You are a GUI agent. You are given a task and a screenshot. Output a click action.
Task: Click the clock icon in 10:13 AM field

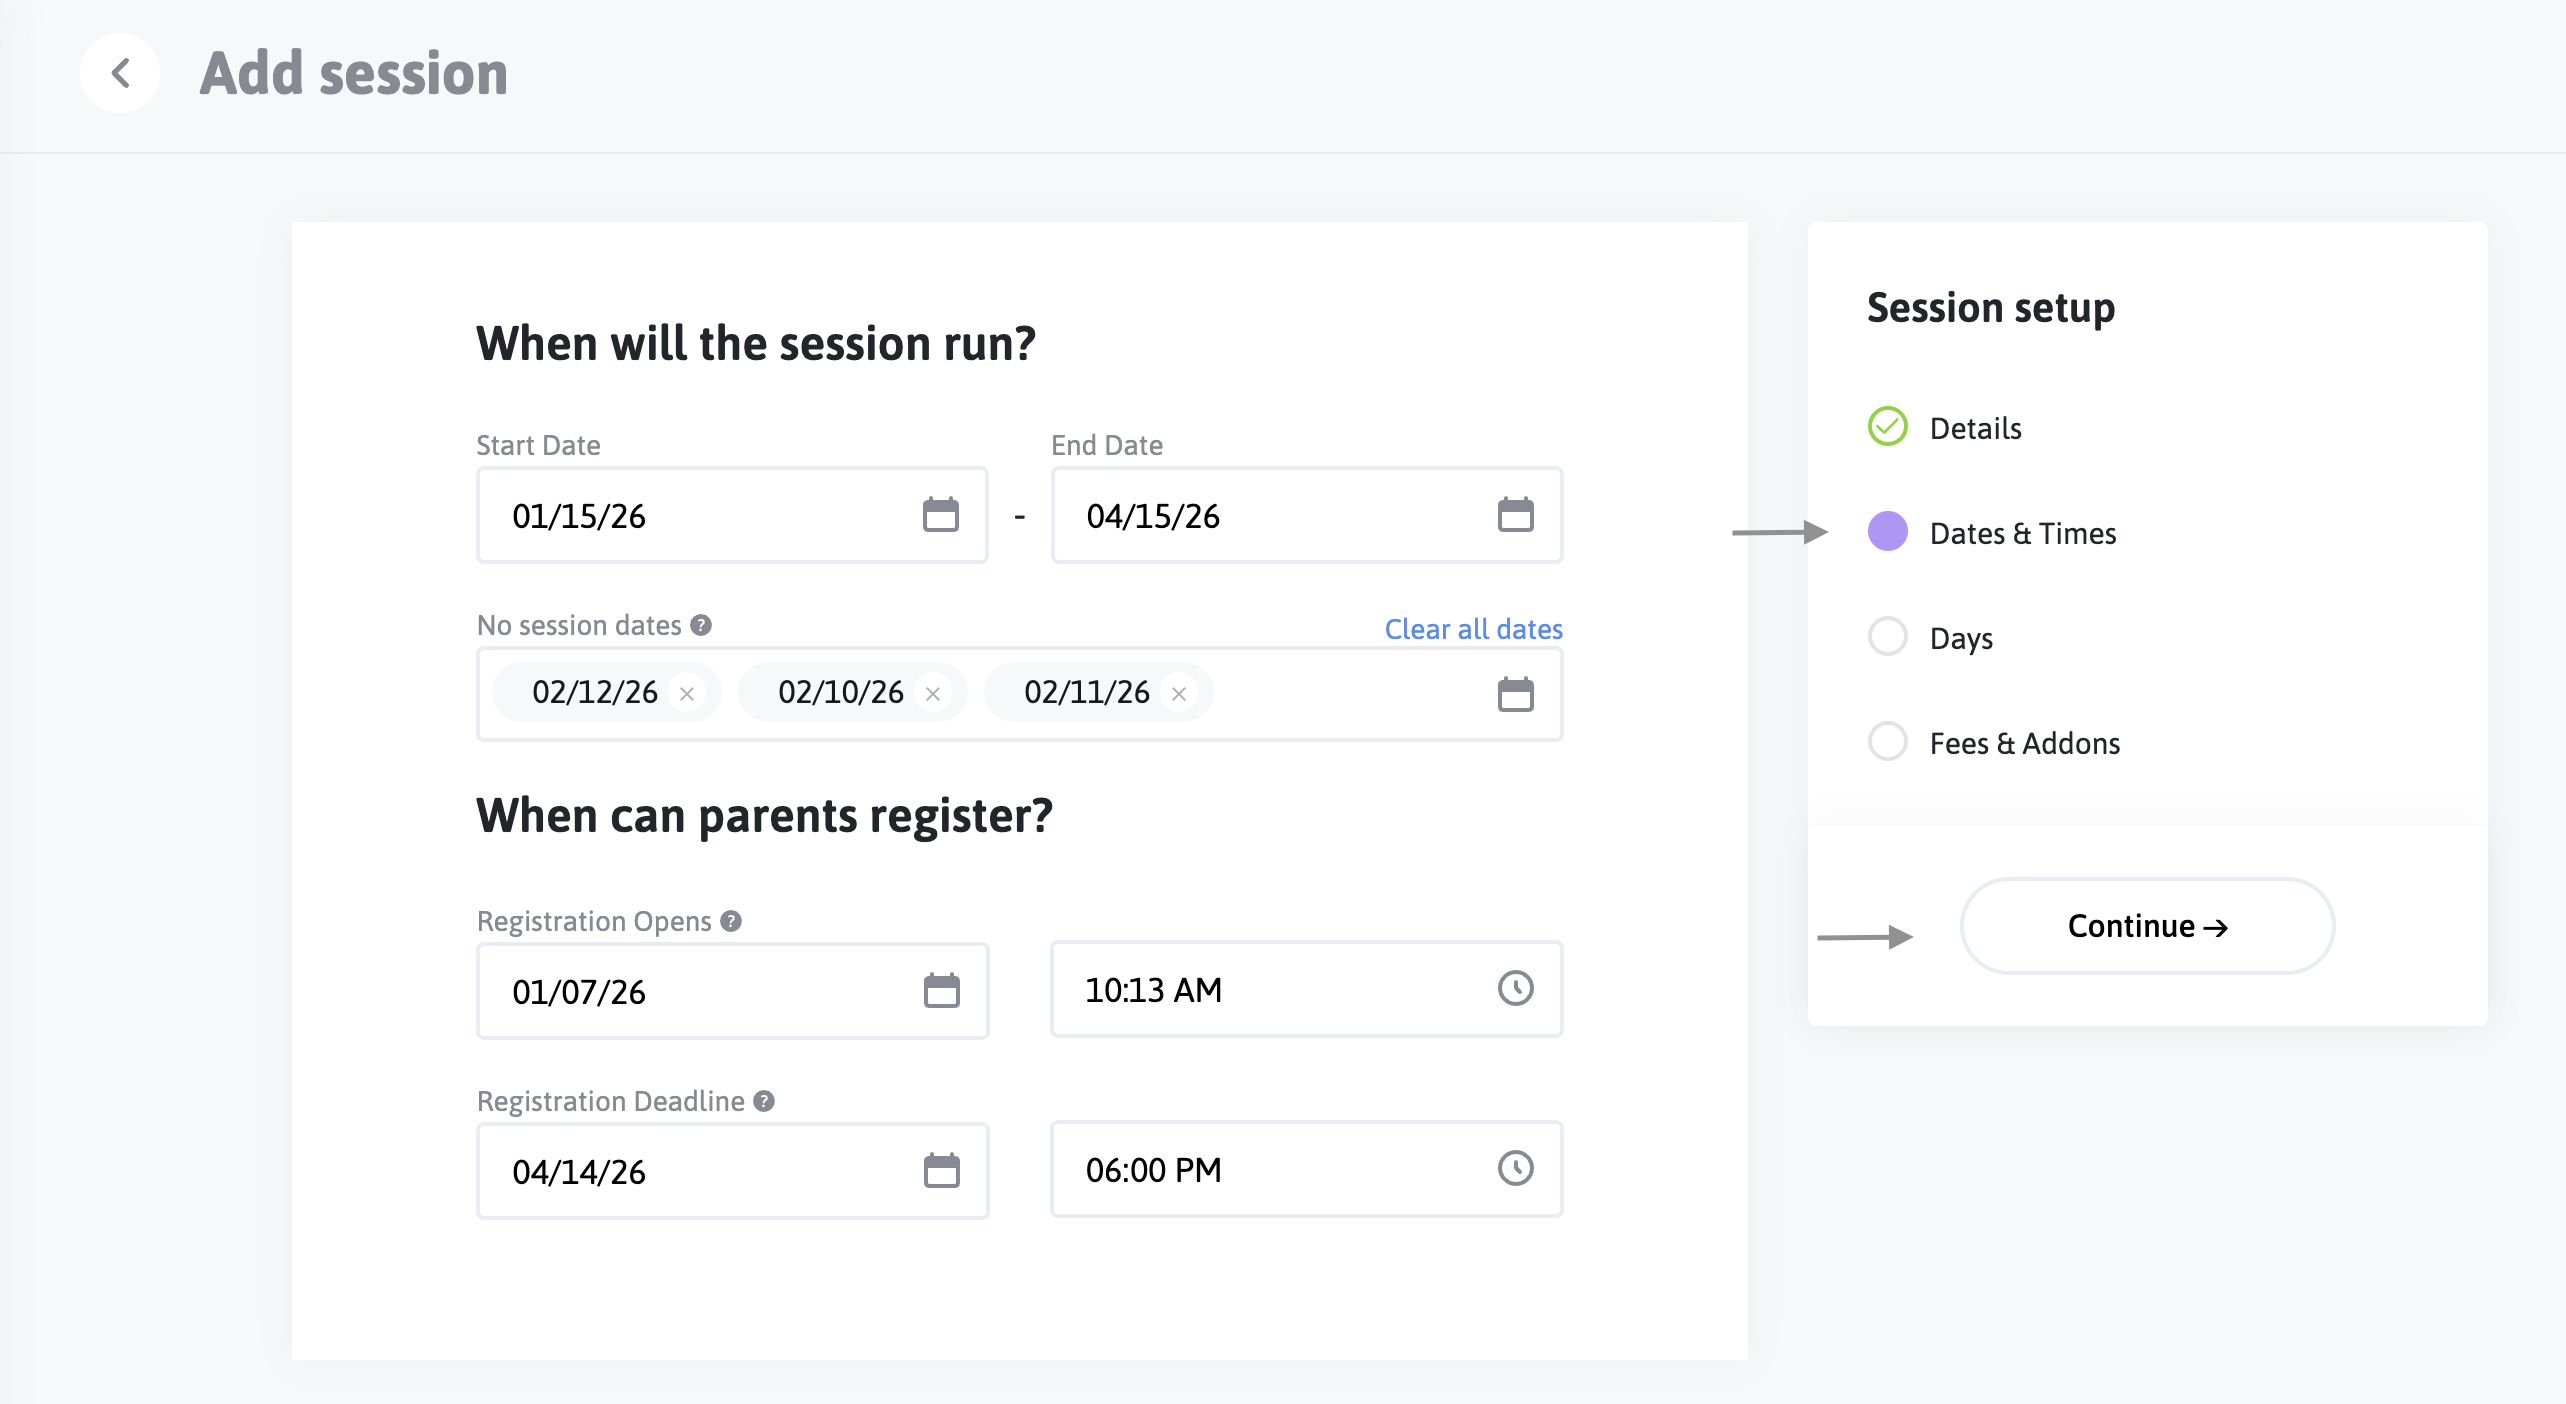1515,989
